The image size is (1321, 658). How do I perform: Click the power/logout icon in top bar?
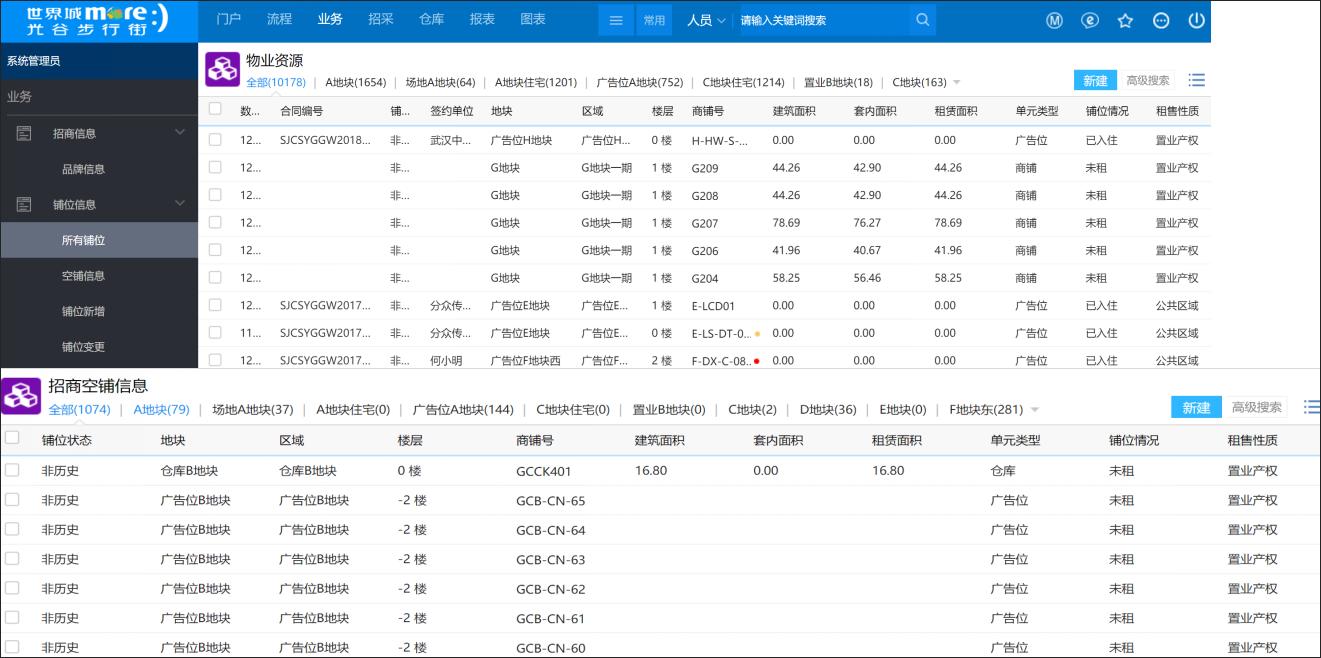[1197, 20]
